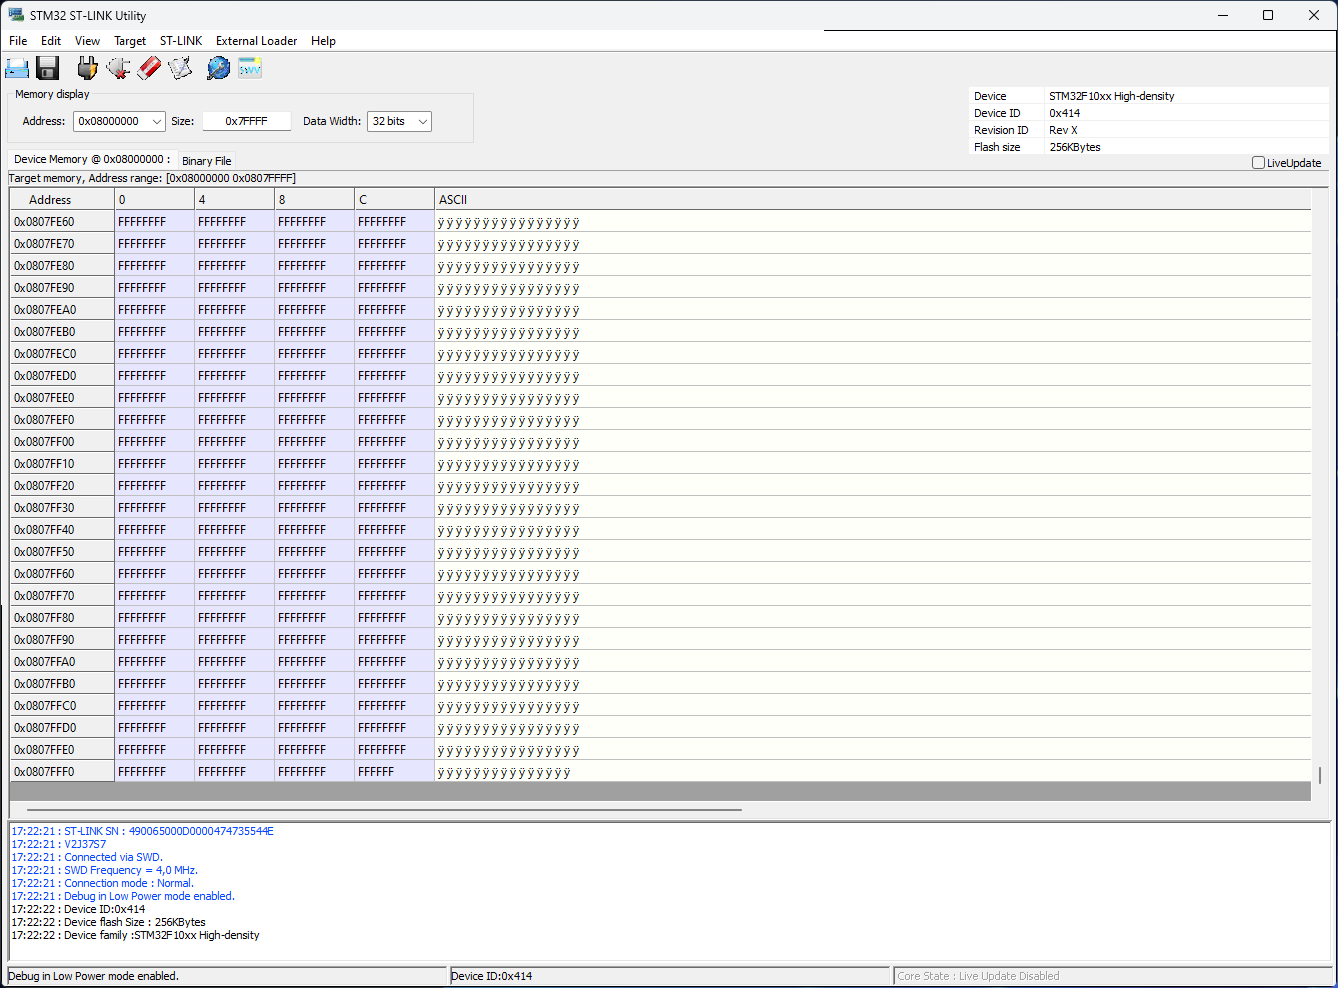Viewport: 1338px width, 988px height.
Task: Click the vertical scrollbar thumb of memory grid
Action: (x=1320, y=775)
